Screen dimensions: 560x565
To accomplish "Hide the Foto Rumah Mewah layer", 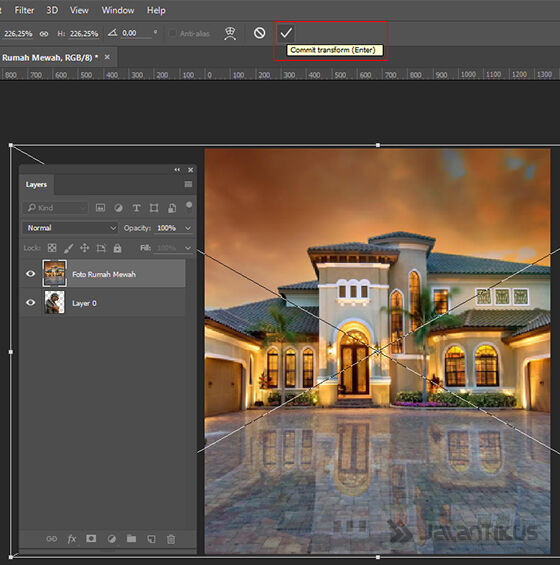I will point(31,274).
